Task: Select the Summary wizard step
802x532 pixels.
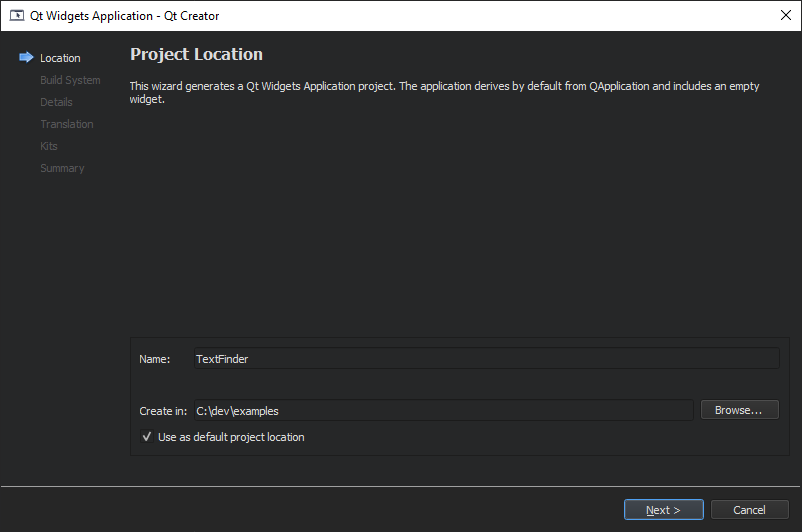Action: (62, 168)
